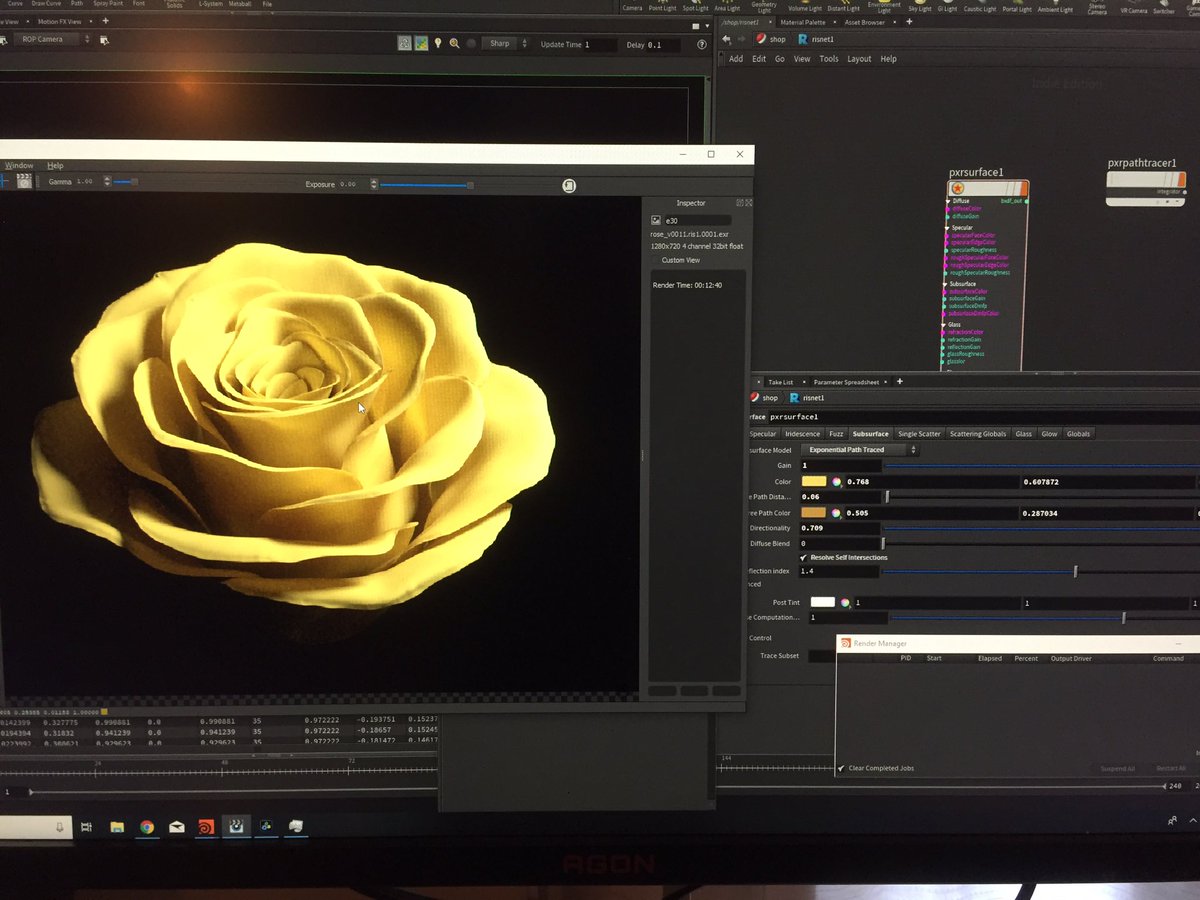Switch to the Single Scatter parameter tab
The width and height of the screenshot is (1200, 900).
(x=919, y=434)
